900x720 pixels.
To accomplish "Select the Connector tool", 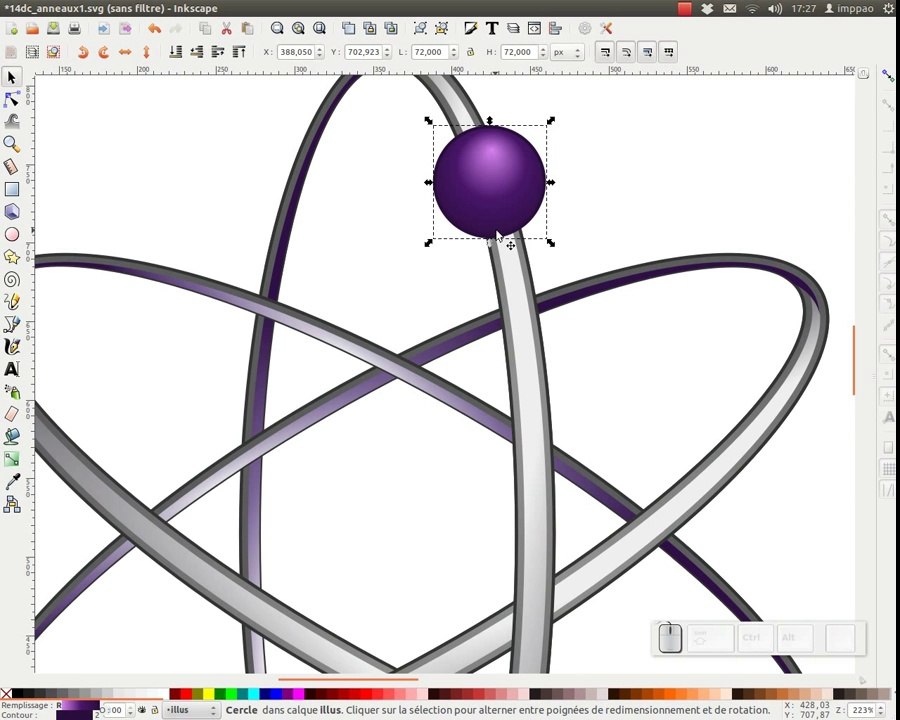I will click(11, 504).
